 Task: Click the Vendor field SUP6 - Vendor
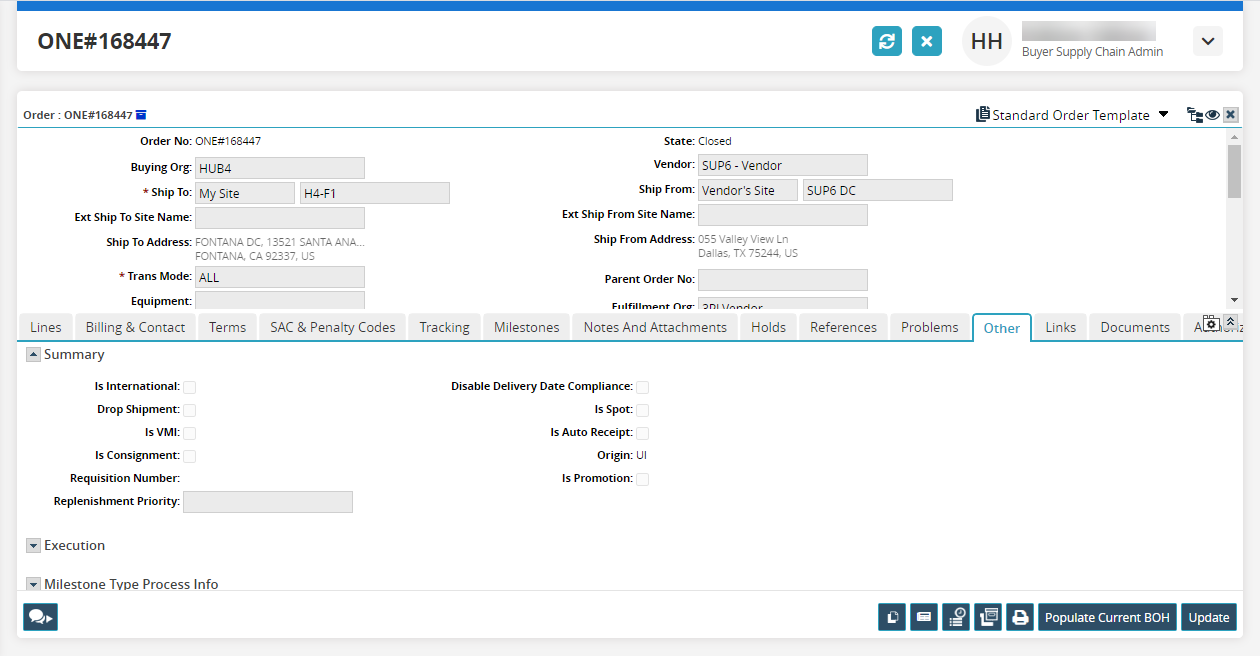click(783, 165)
